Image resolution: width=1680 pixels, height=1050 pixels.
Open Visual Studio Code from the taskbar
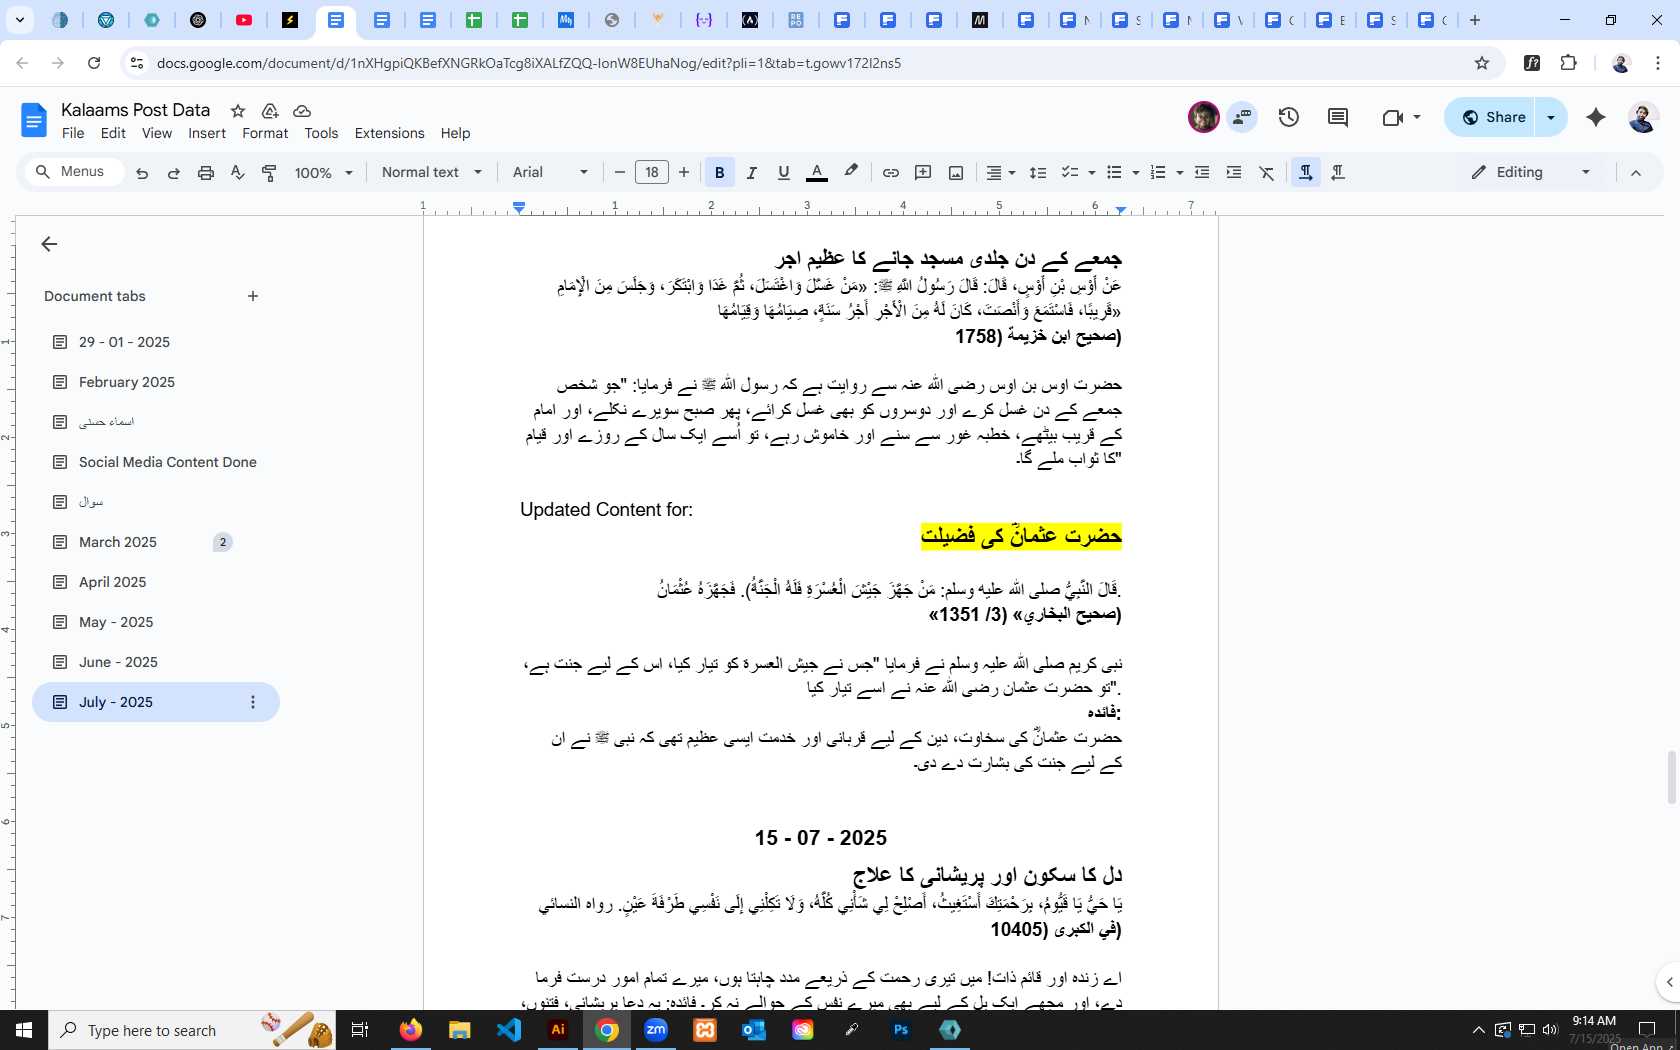(509, 1030)
